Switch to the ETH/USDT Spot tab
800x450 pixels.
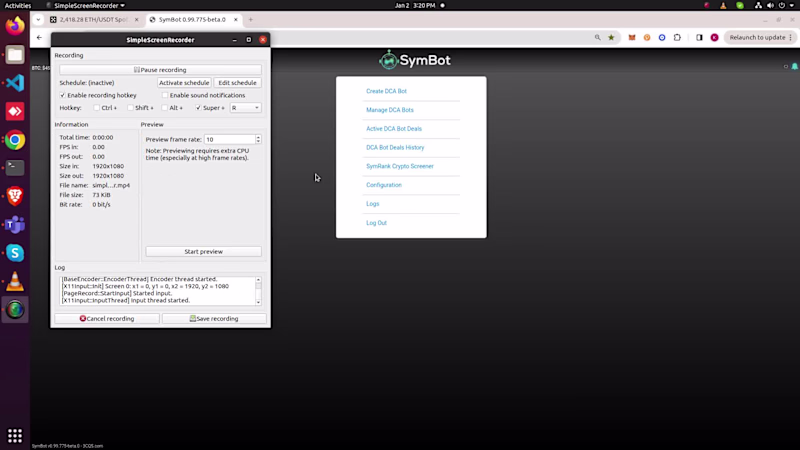(x=93, y=19)
